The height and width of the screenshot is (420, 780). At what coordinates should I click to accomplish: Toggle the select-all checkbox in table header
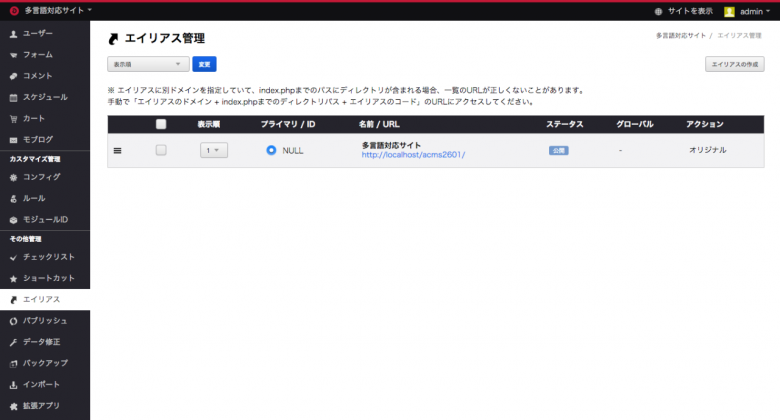click(161, 124)
